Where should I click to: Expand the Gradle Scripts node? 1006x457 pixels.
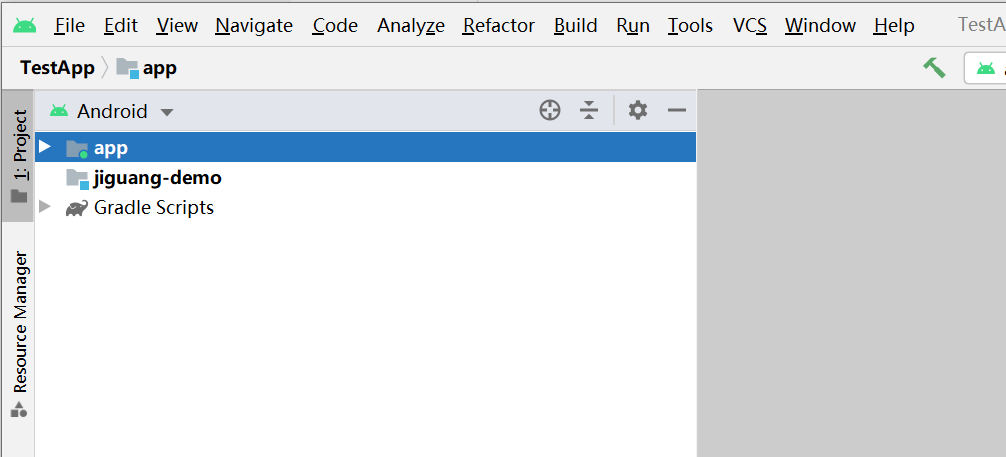pyautogui.click(x=44, y=207)
